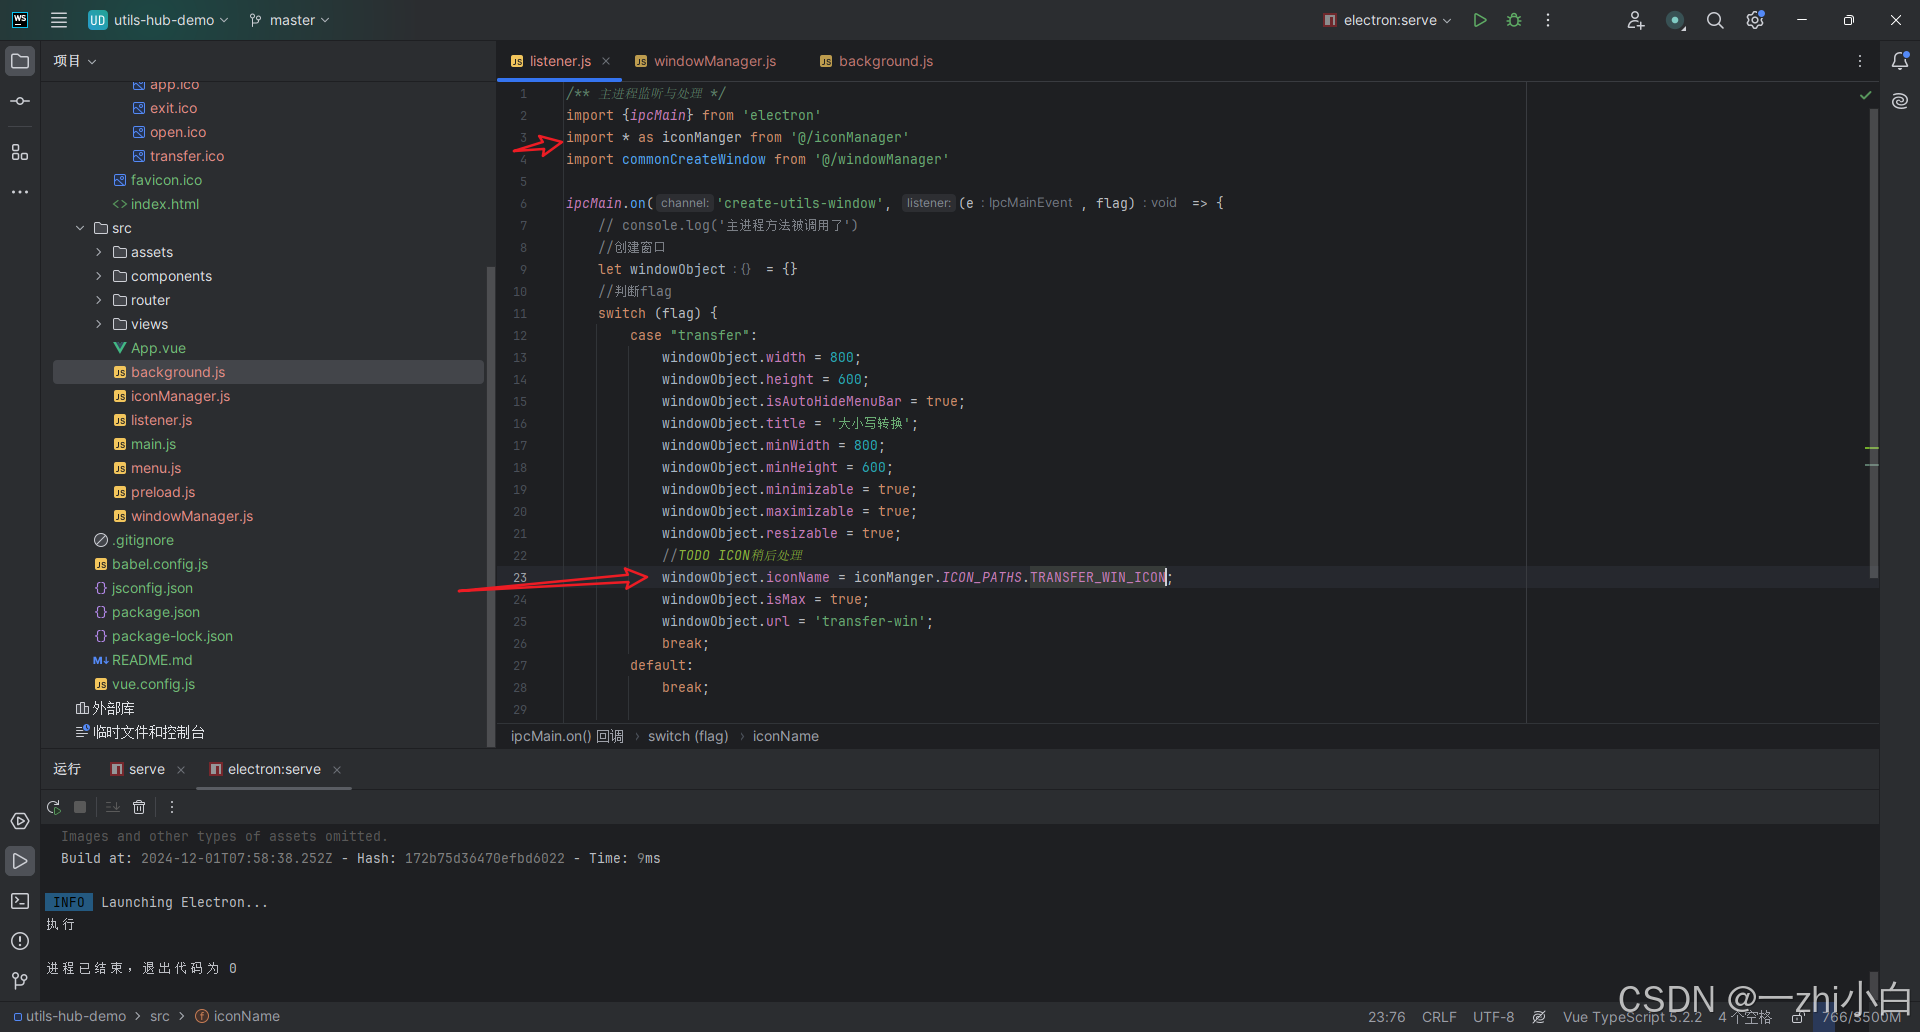Open iconManager.js in the project tree
The width and height of the screenshot is (1920, 1032).
[x=180, y=396]
